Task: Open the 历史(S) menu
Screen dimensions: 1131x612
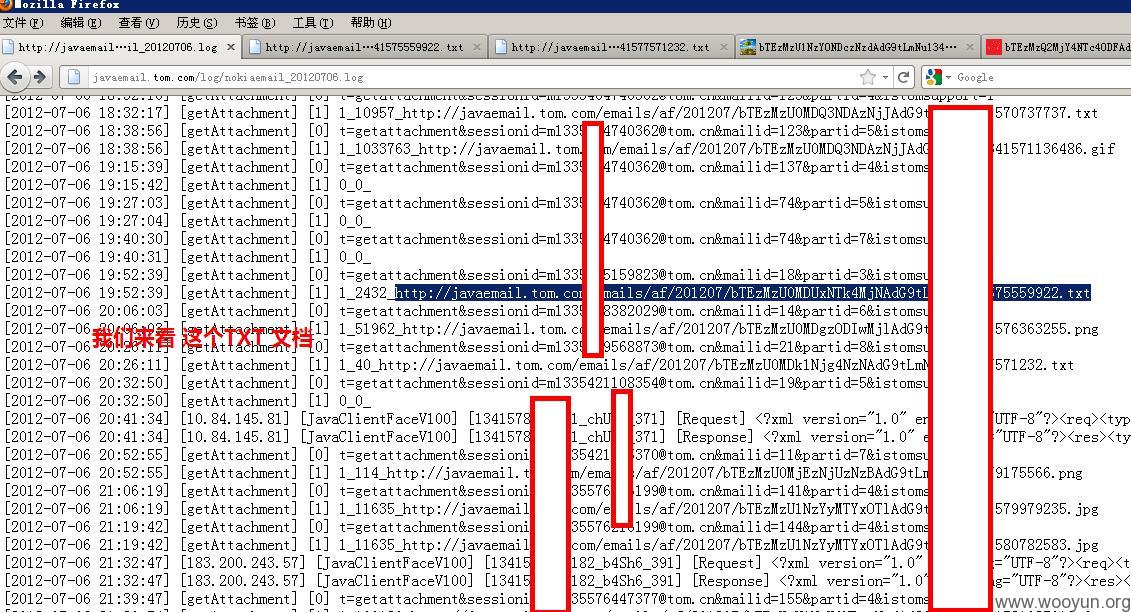Action: pos(197,22)
